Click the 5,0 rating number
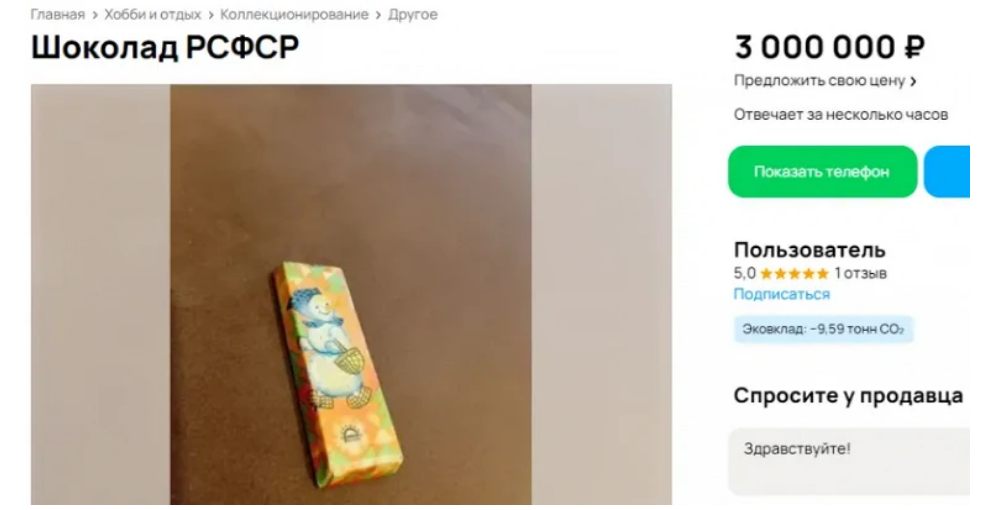 coord(745,274)
